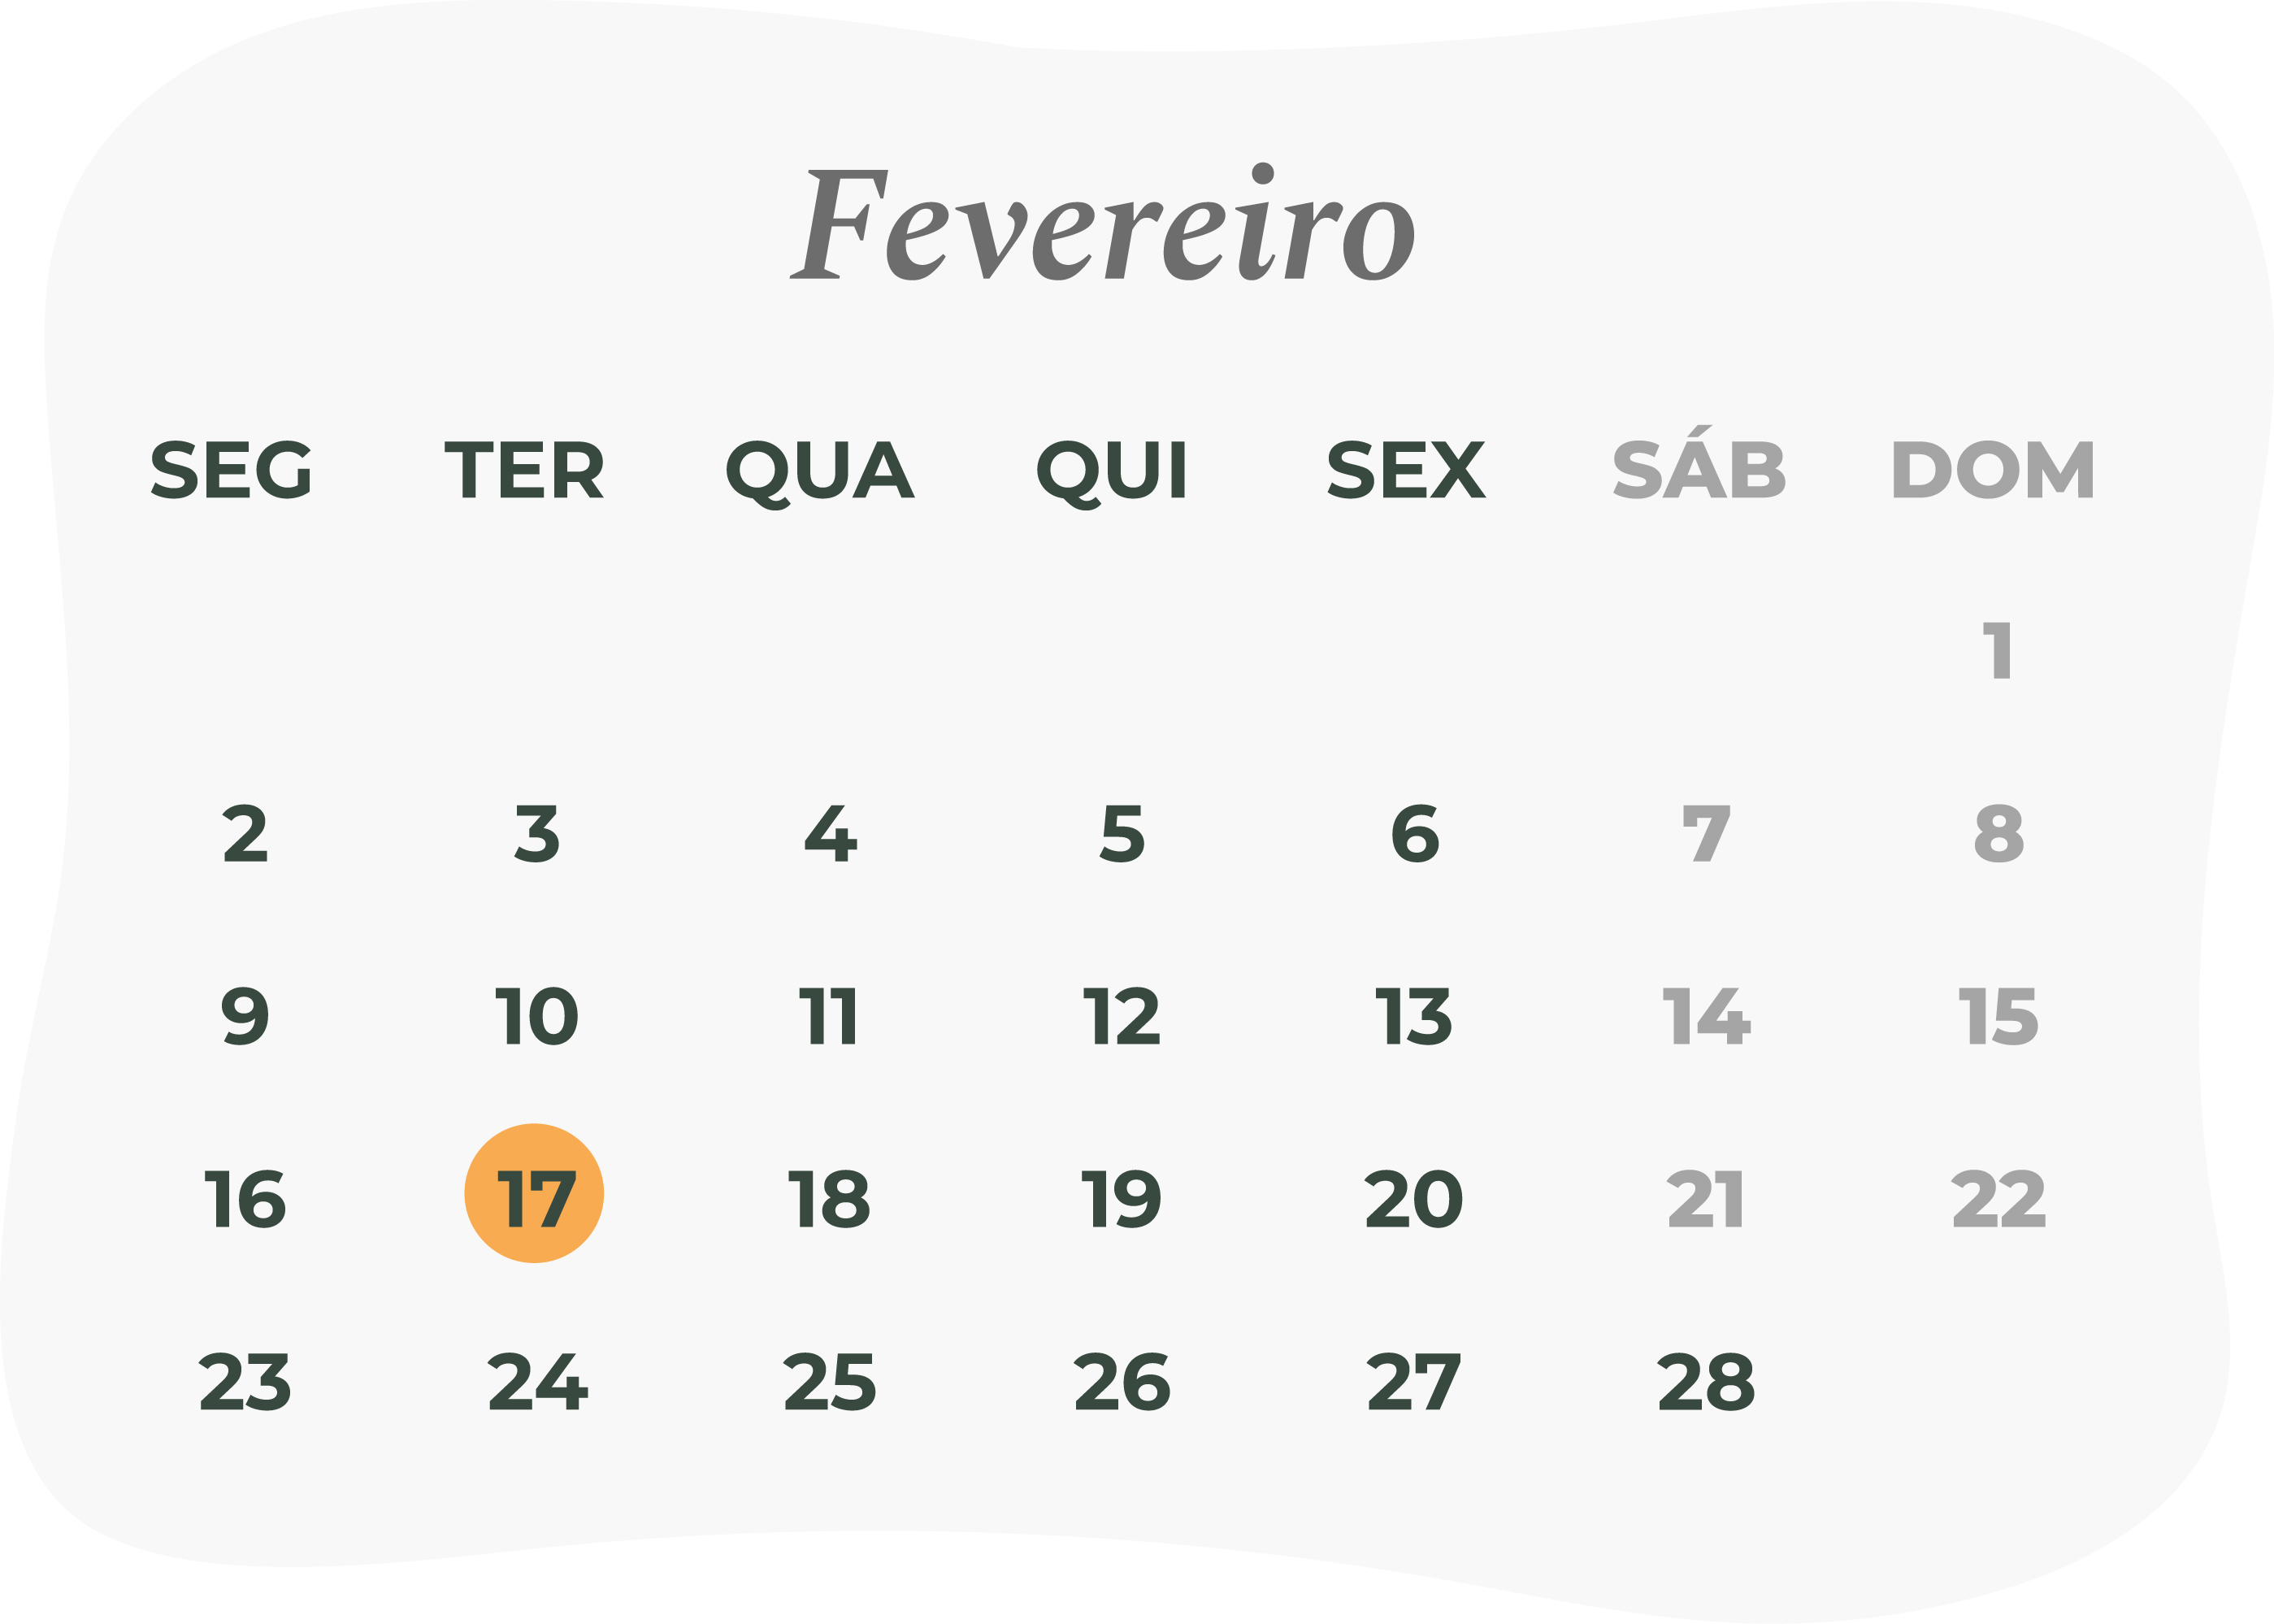
Task: Select day 1 under DOM
Action: [1996, 651]
